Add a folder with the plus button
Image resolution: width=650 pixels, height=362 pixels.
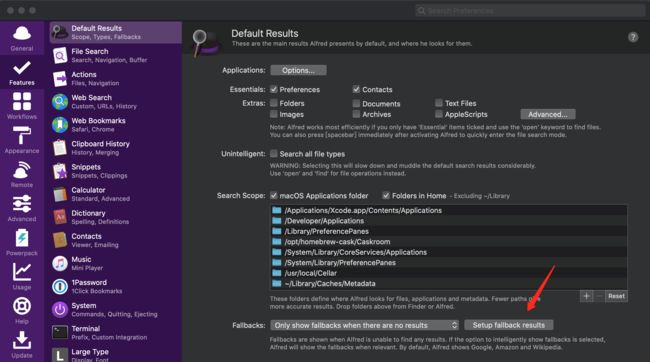pyautogui.click(x=586, y=296)
